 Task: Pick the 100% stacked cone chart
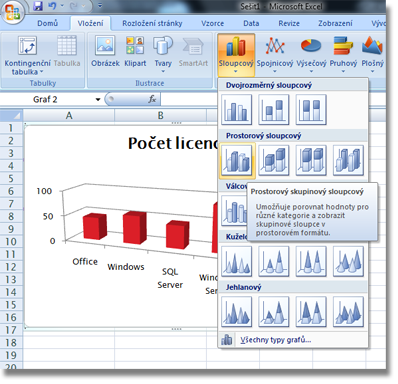coord(311,261)
